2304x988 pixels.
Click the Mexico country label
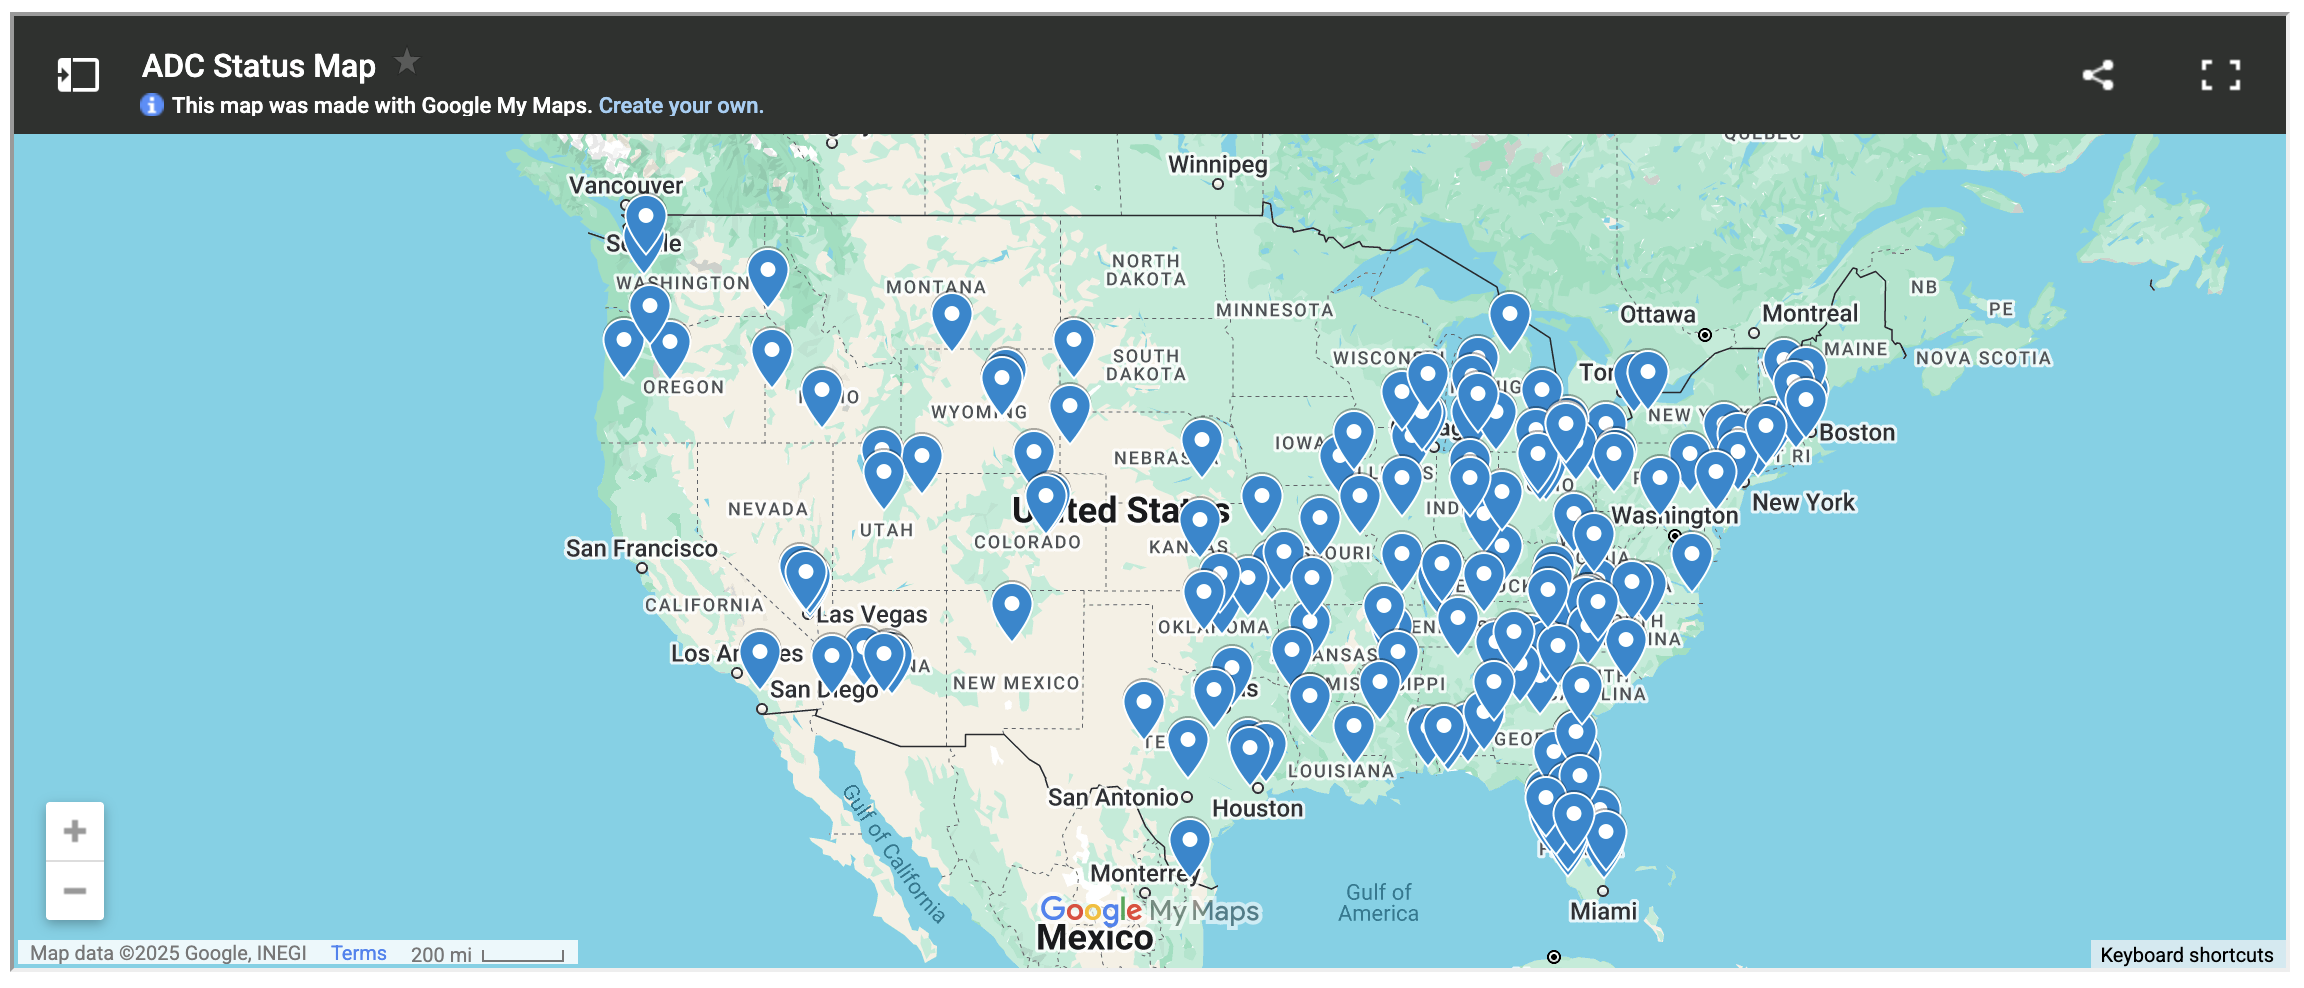(1094, 938)
